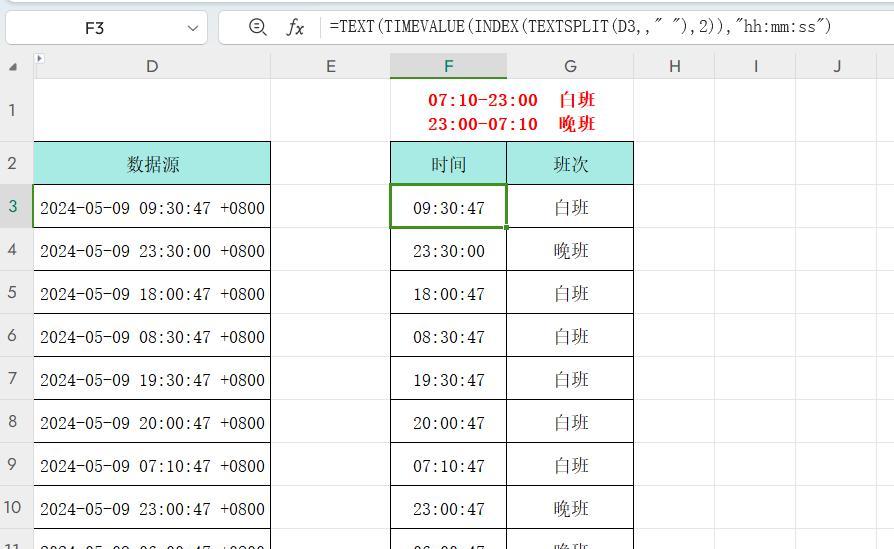Open the Name Box dropdown arrow

[193, 28]
